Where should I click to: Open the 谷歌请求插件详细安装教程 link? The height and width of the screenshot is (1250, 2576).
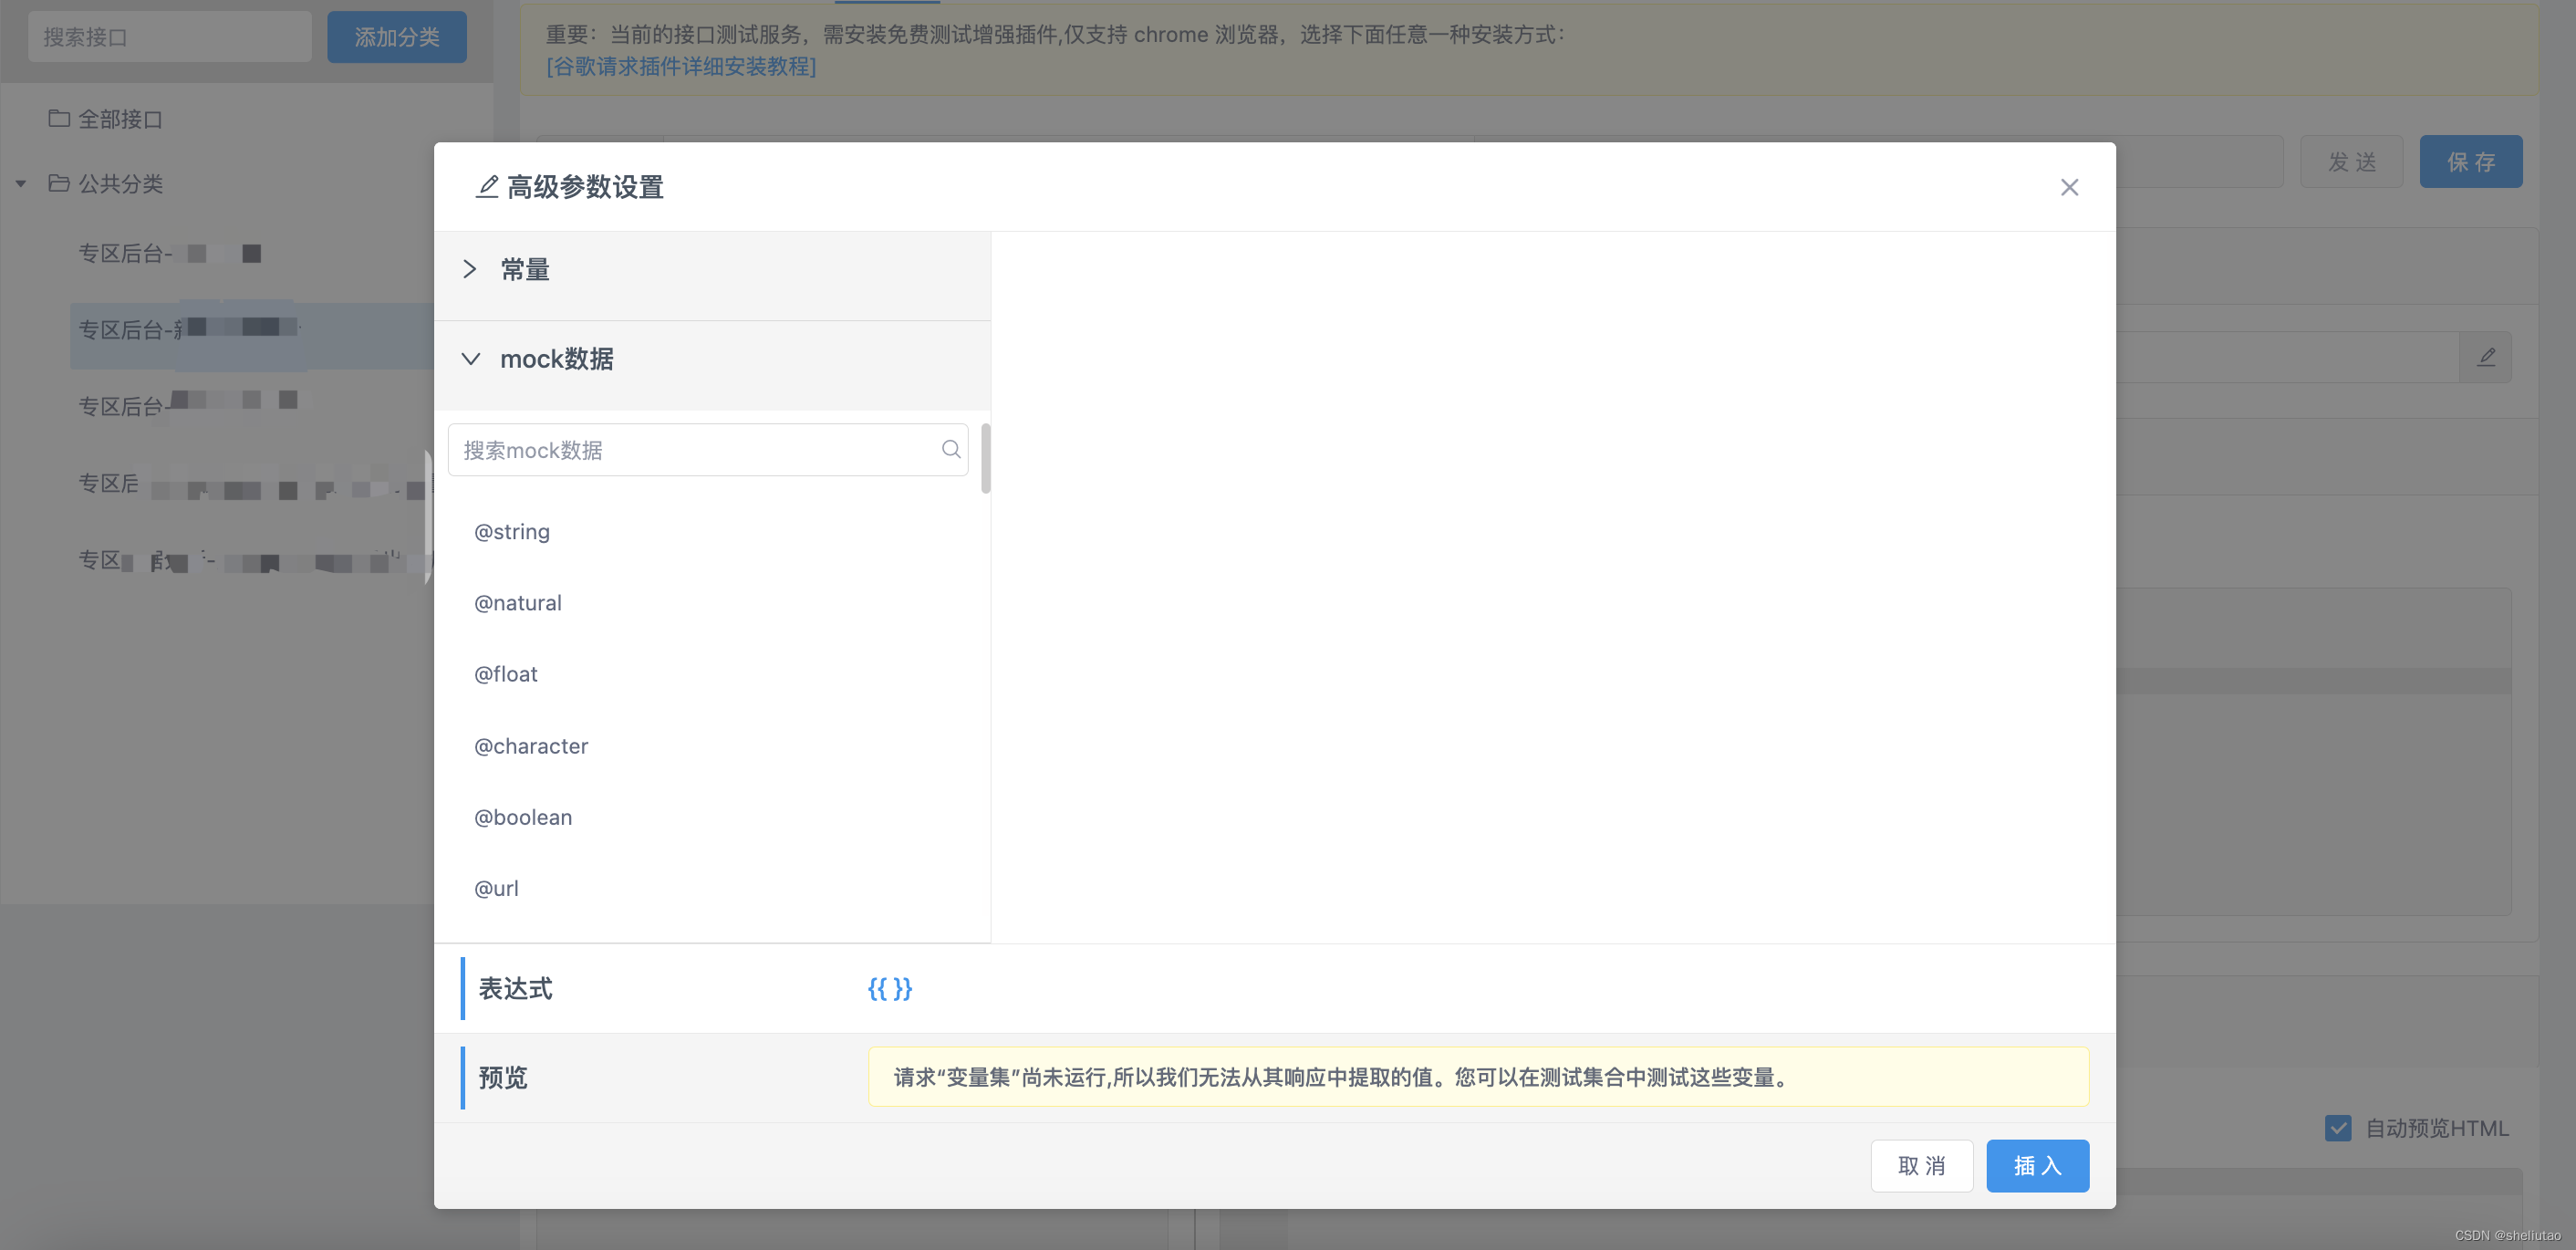tap(681, 66)
